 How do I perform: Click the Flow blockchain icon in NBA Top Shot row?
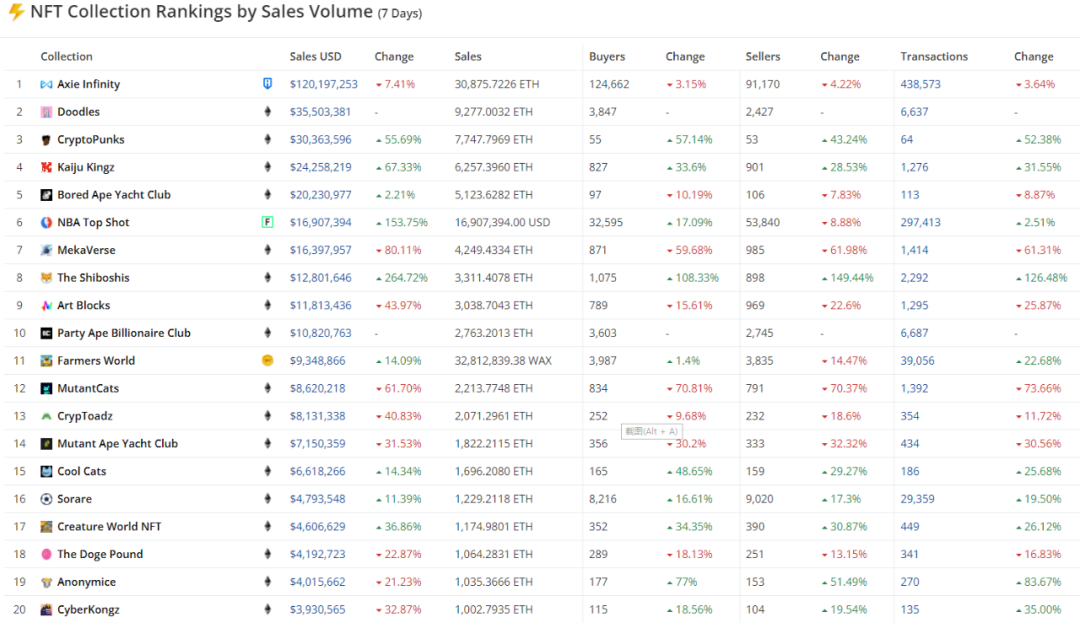(267, 222)
